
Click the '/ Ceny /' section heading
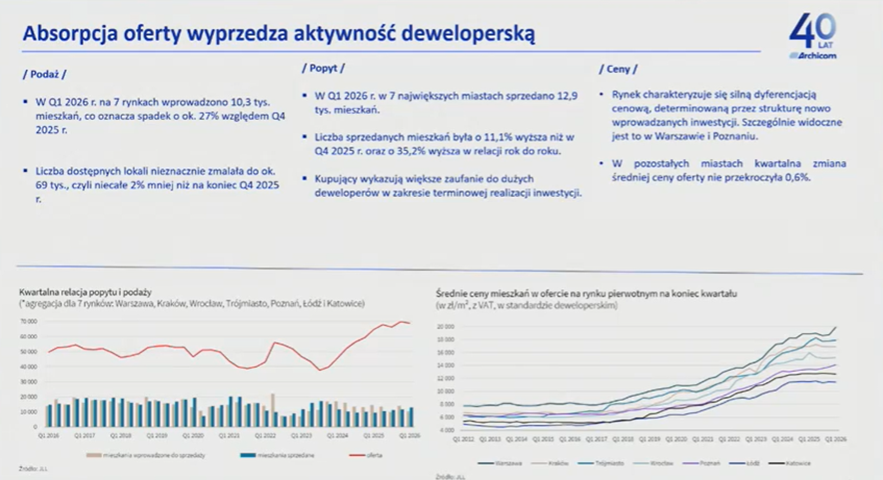618,69
